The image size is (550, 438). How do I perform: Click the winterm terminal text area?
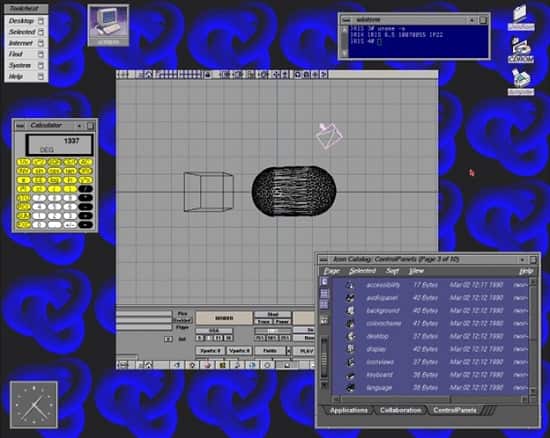[418, 41]
